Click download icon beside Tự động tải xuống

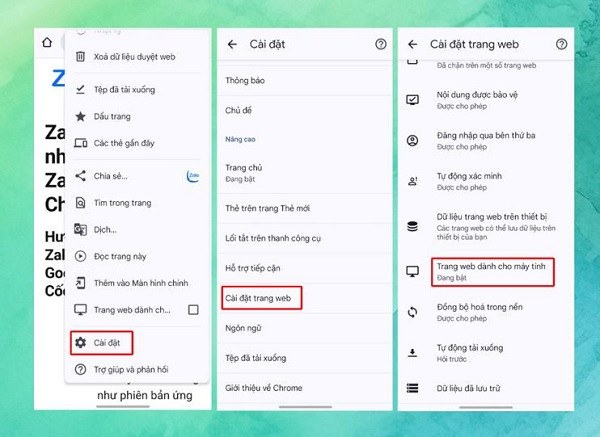click(412, 353)
